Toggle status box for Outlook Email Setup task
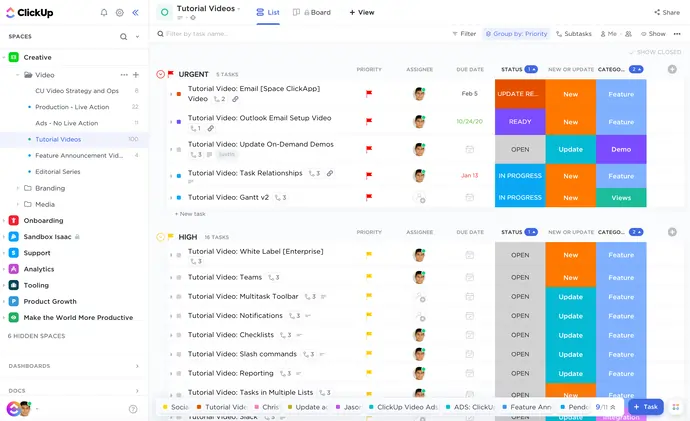This screenshot has height=421, width=690. click(179, 122)
